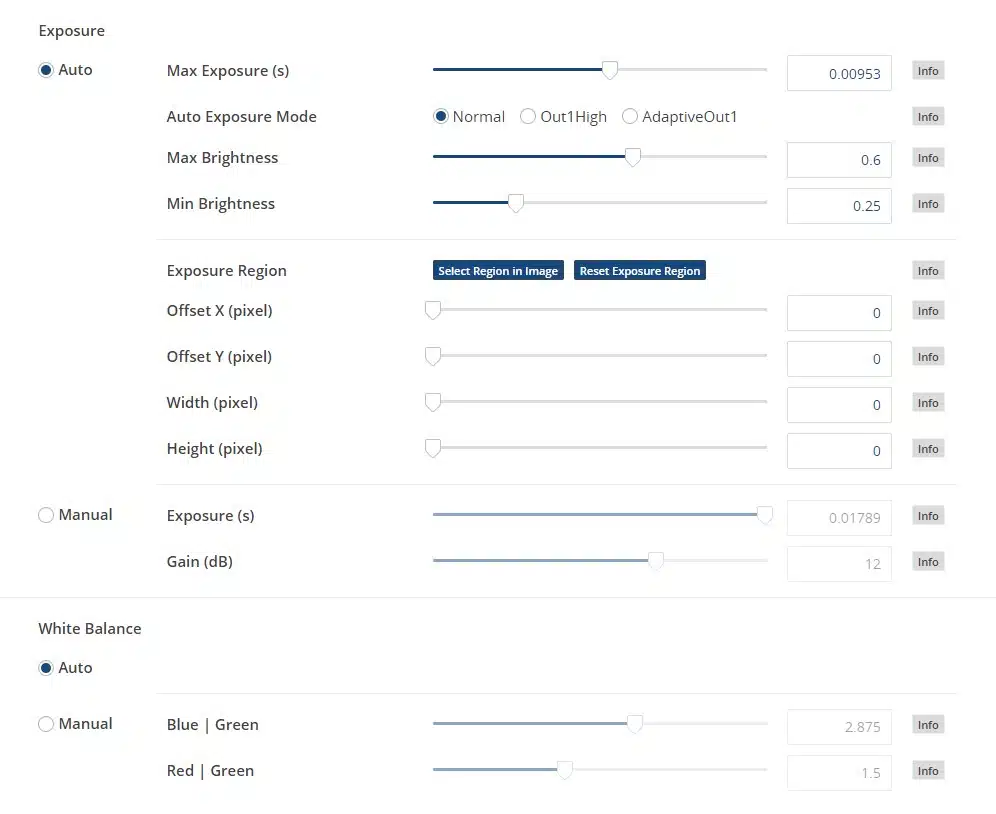Click Reset Exposure Region button
The width and height of the screenshot is (996, 814).
pyautogui.click(x=640, y=271)
